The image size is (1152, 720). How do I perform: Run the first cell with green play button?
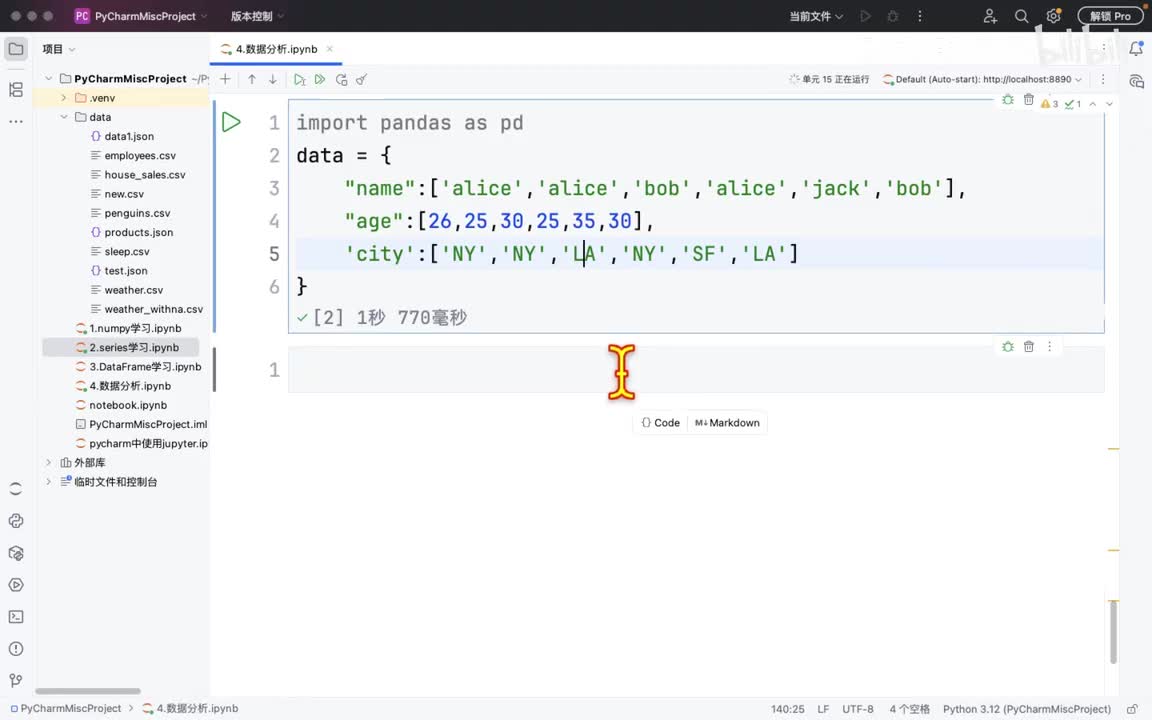231,122
